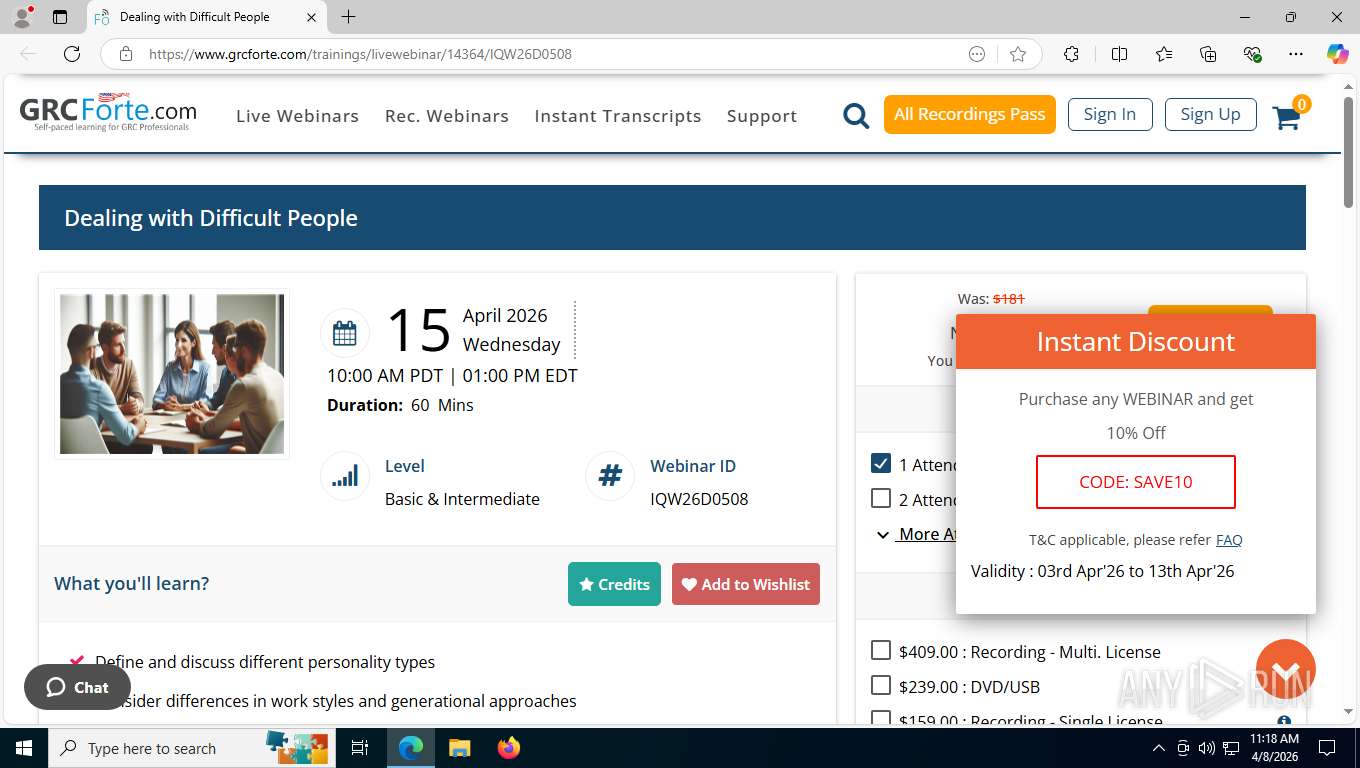This screenshot has width=1360, height=768.
Task: Open Instant Transcripts menu
Action: point(618,116)
